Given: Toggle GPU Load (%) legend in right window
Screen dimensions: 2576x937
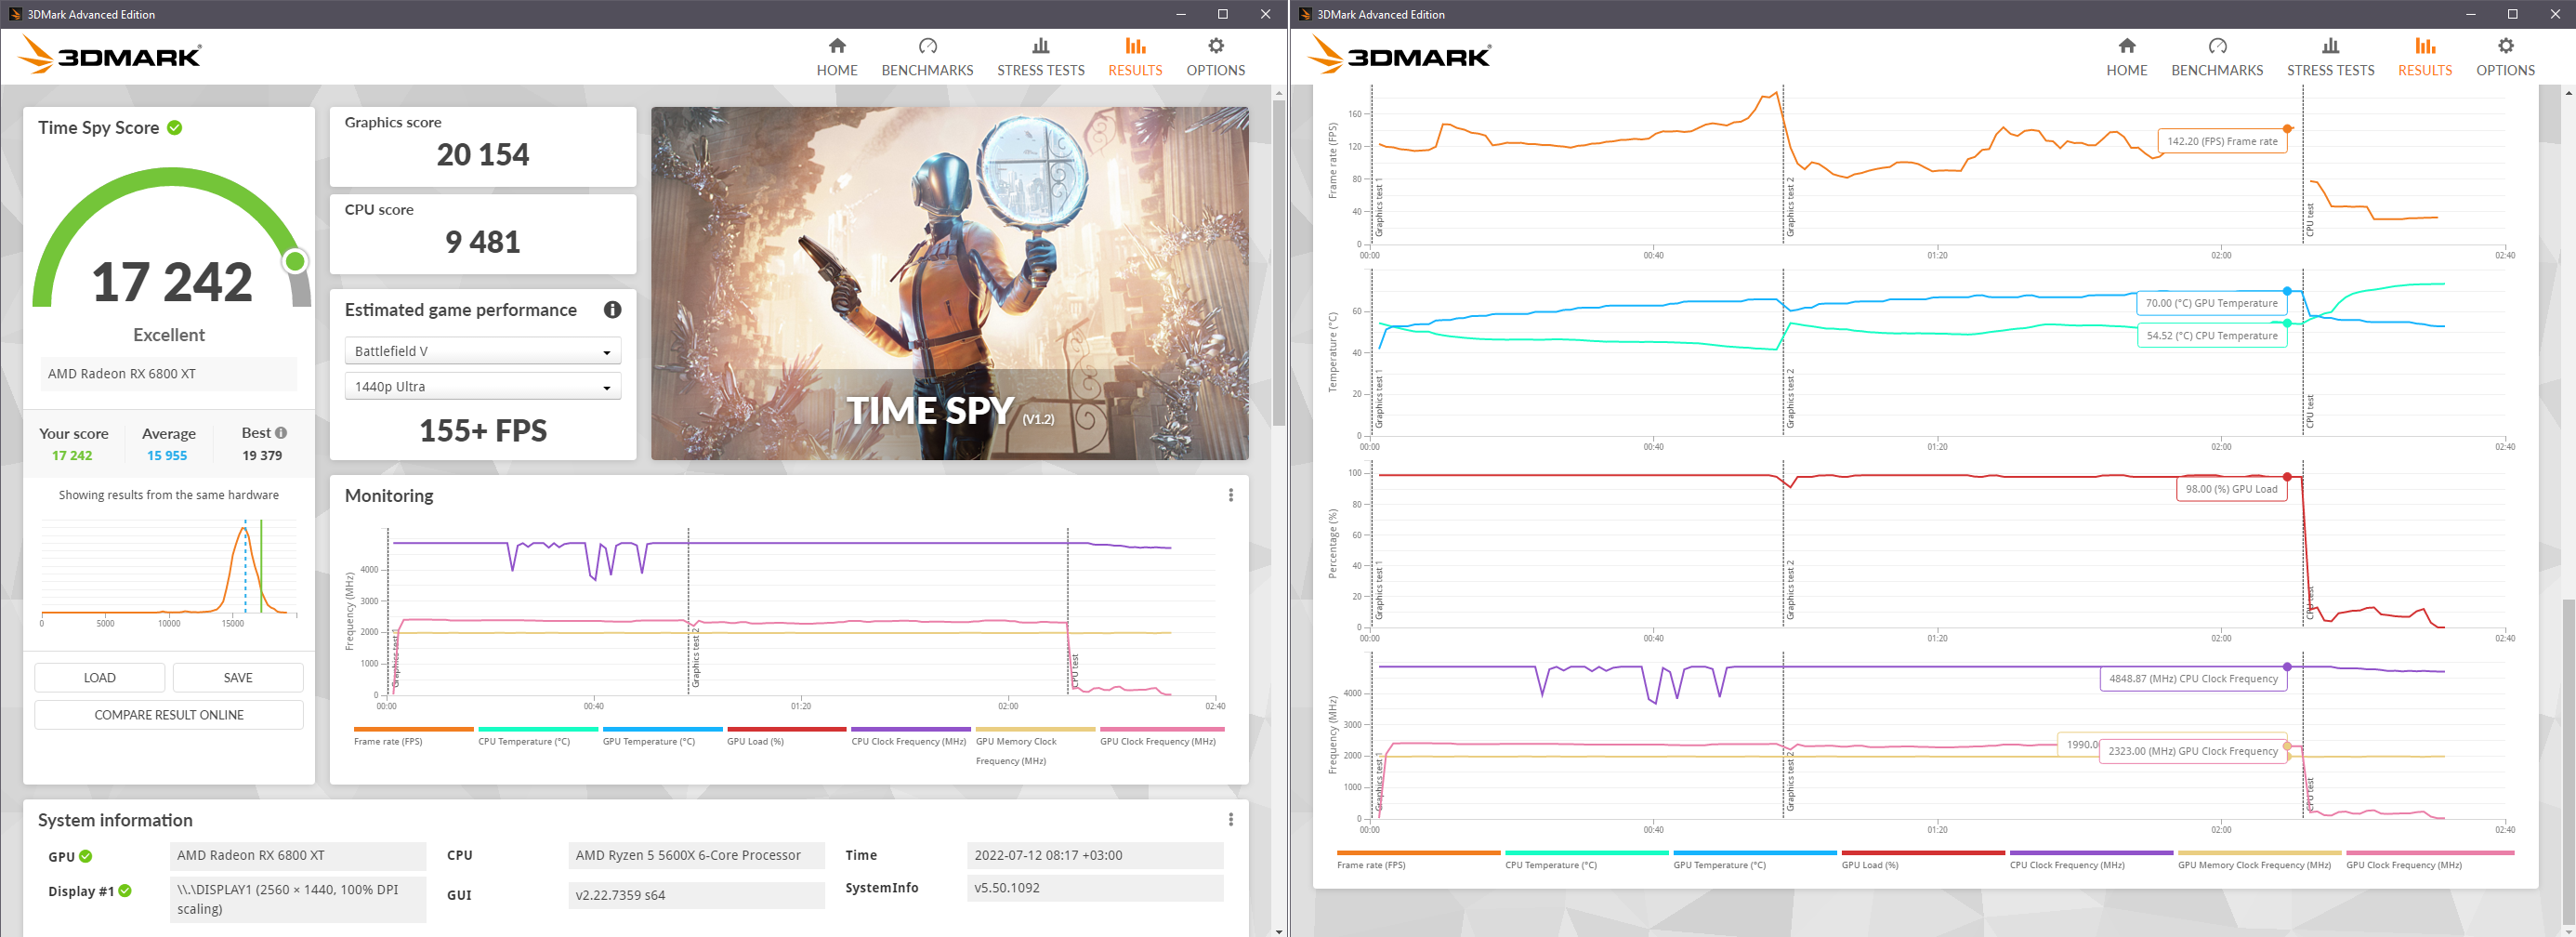Looking at the screenshot, I should tap(1923, 859).
